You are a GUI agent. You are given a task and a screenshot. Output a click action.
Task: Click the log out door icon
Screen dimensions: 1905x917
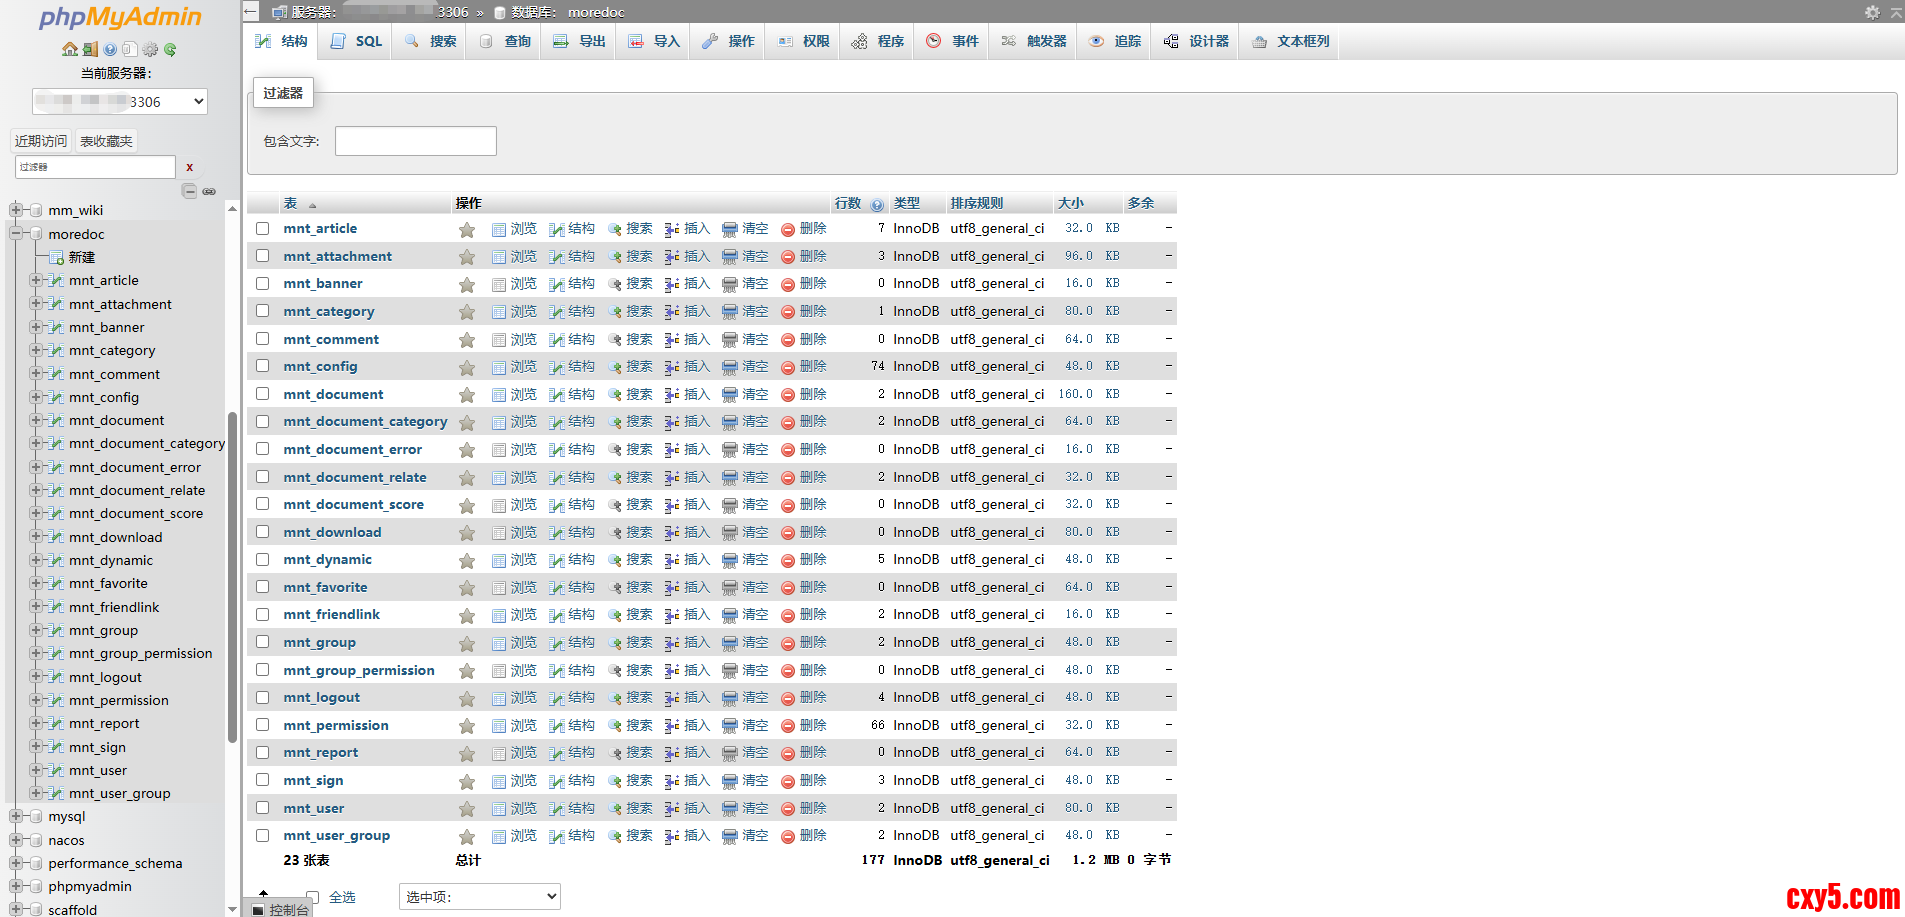[x=90, y=49]
